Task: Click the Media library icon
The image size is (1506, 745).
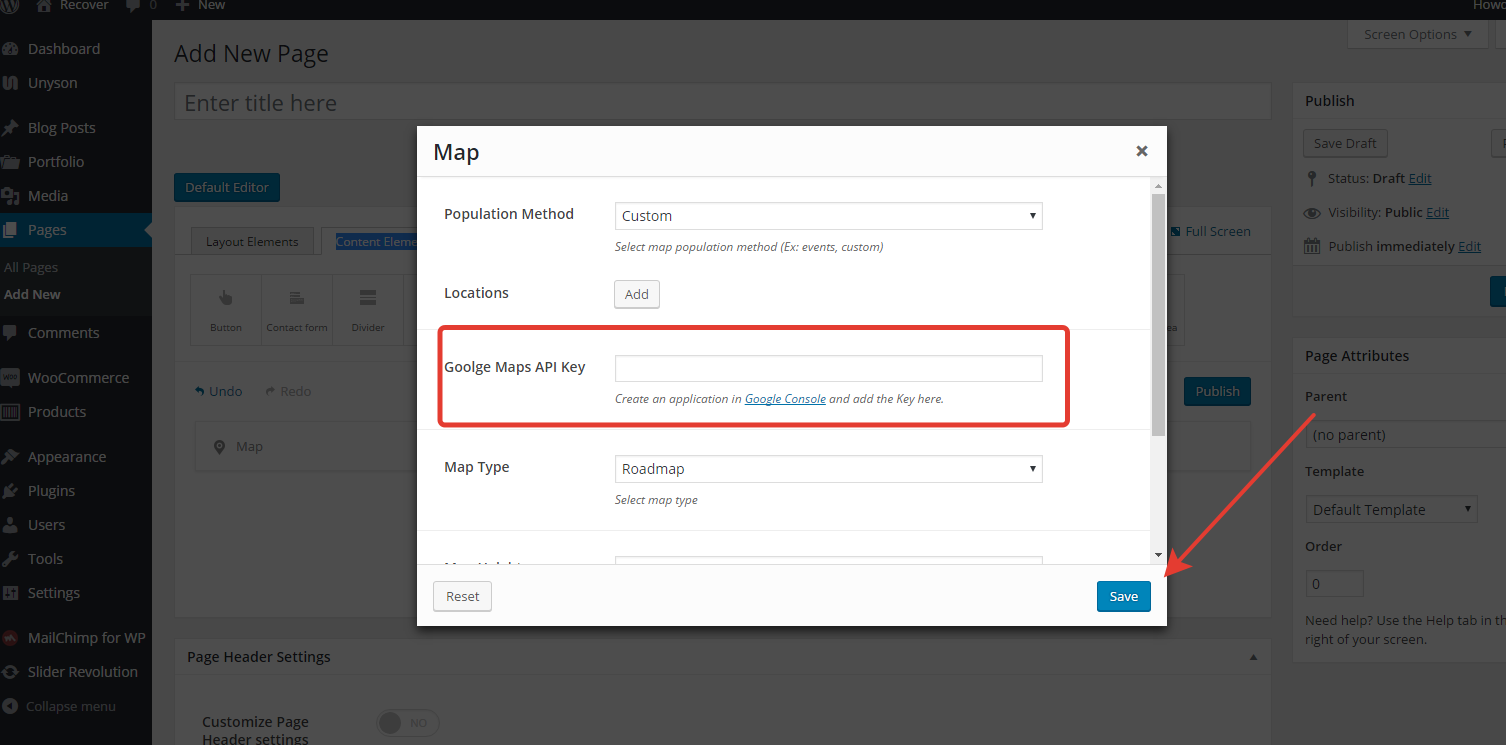Action: coord(10,196)
